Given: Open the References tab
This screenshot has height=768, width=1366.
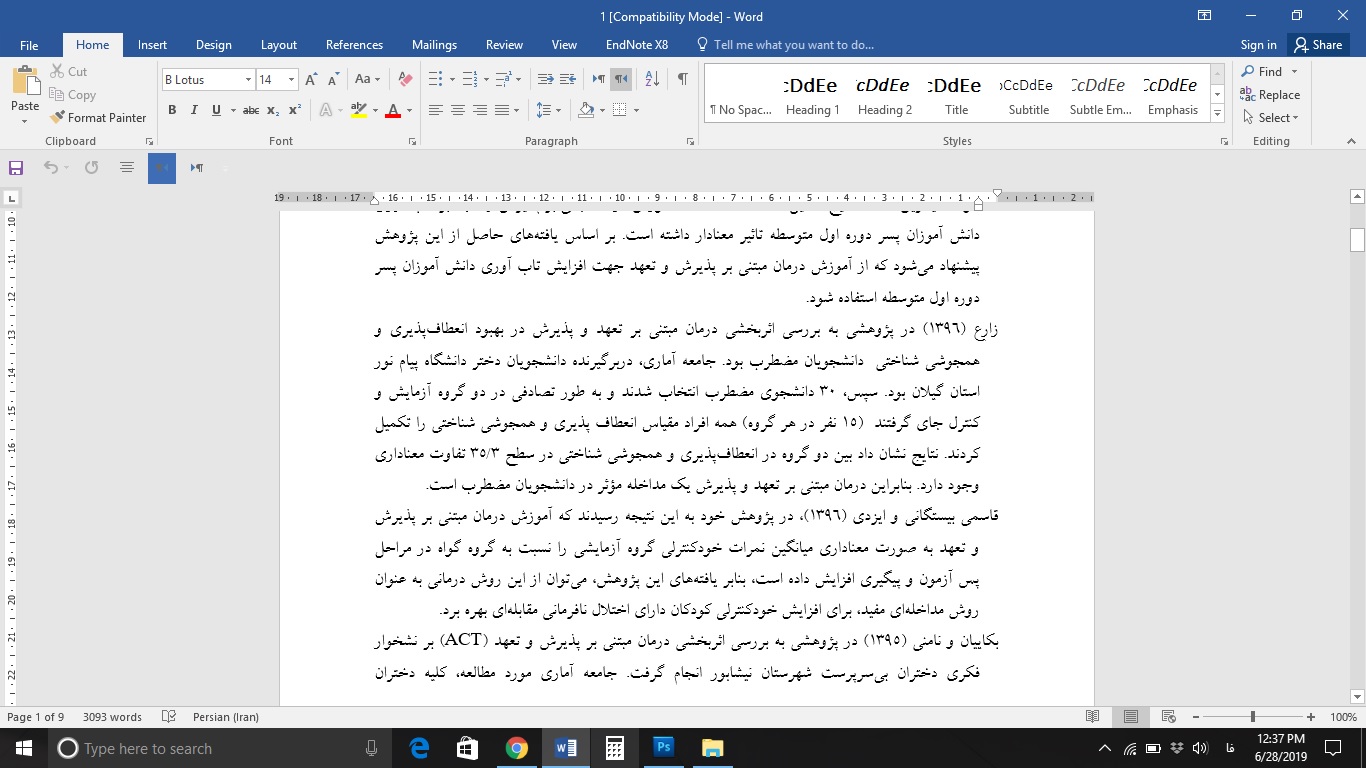Looking at the screenshot, I should tap(354, 45).
